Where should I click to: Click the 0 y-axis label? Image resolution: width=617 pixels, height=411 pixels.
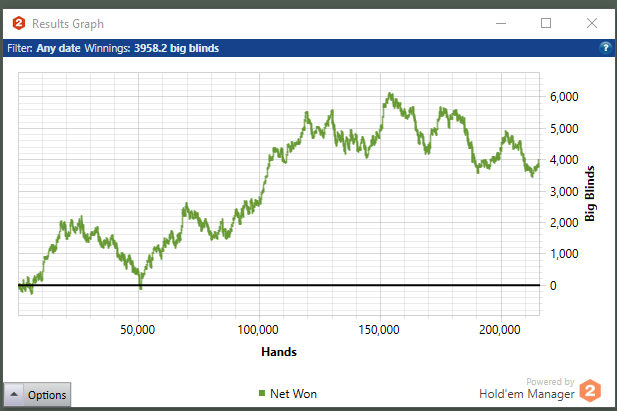[x=553, y=286]
